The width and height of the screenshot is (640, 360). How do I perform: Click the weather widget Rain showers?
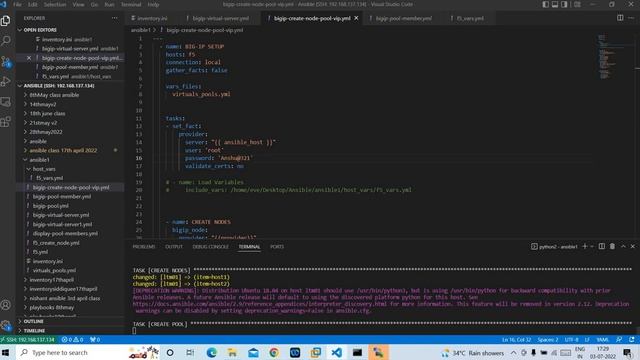click(x=473, y=353)
